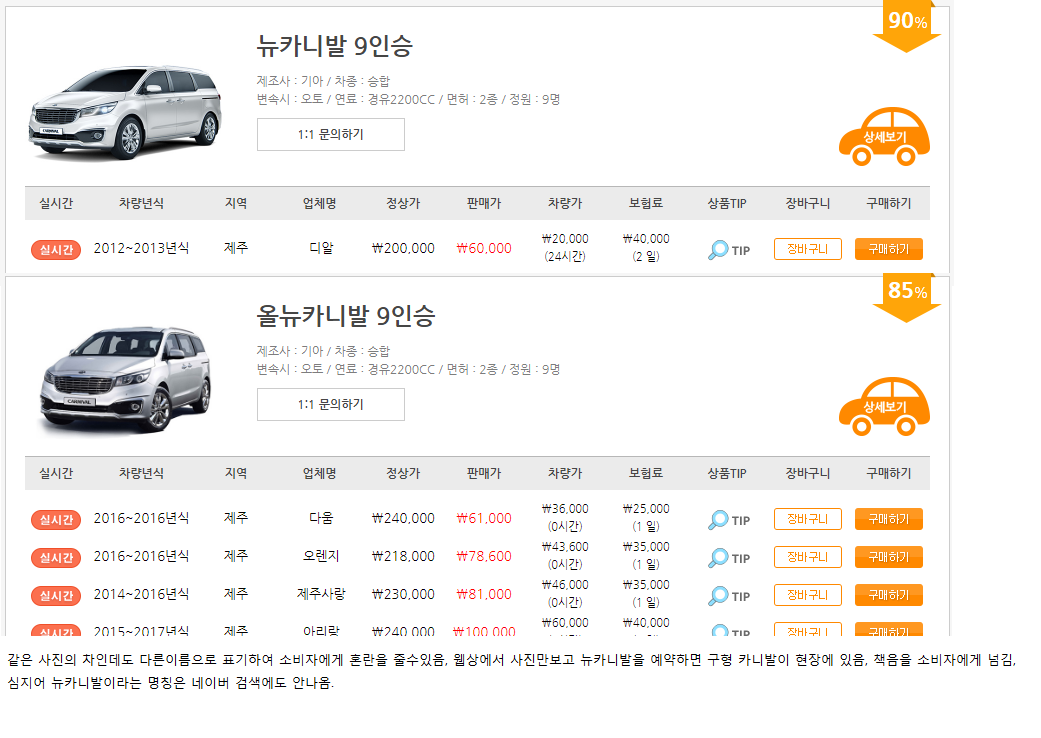Click 구매하기 on 제주사랑 row

(x=888, y=594)
